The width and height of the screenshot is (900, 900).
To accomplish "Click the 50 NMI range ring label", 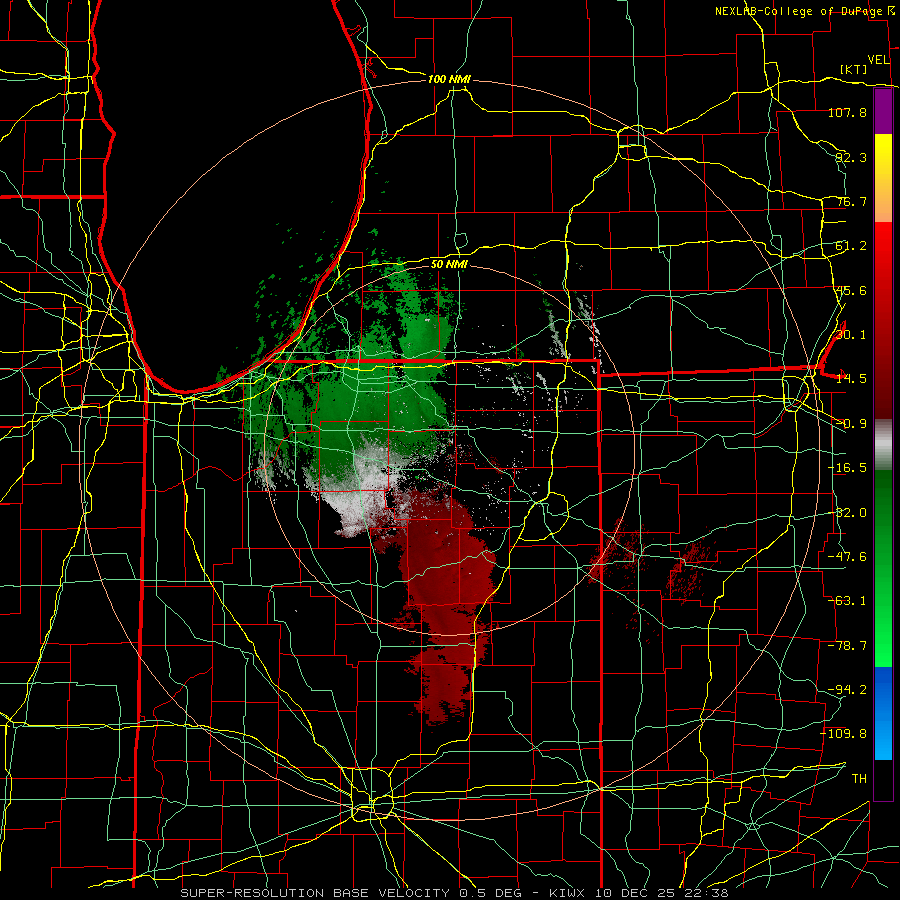I will point(449,265).
